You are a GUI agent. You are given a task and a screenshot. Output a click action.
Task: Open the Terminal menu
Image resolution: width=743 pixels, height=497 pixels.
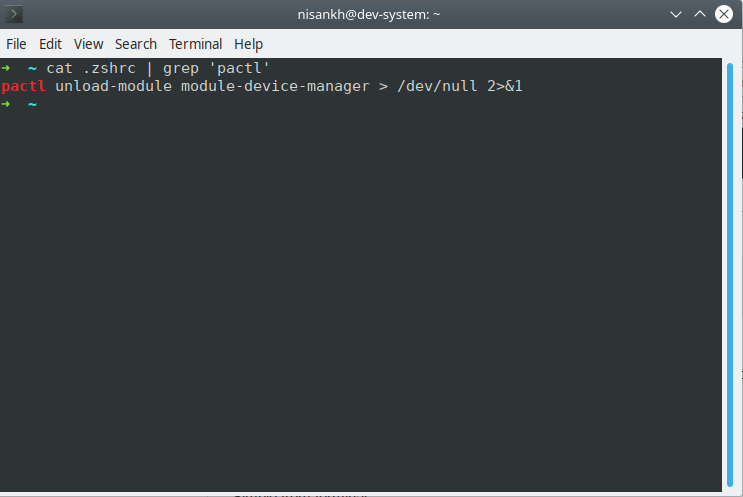195,44
